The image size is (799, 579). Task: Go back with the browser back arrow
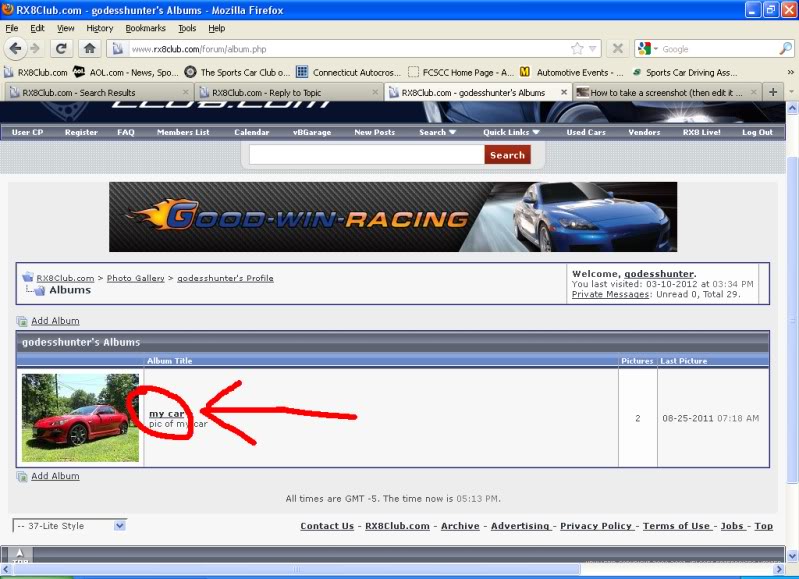[x=15, y=49]
